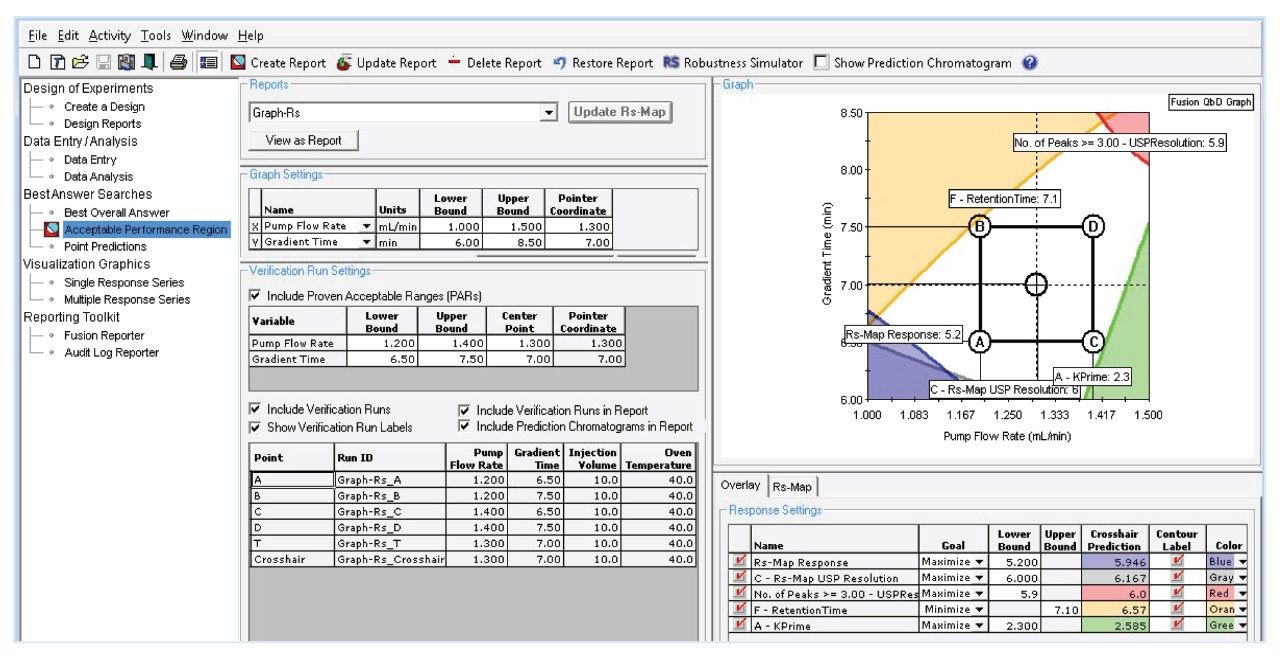Toggle Show Verification Run Labels checkbox
Image resolution: width=1280 pixels, height=661 pixels.
pos(256,427)
